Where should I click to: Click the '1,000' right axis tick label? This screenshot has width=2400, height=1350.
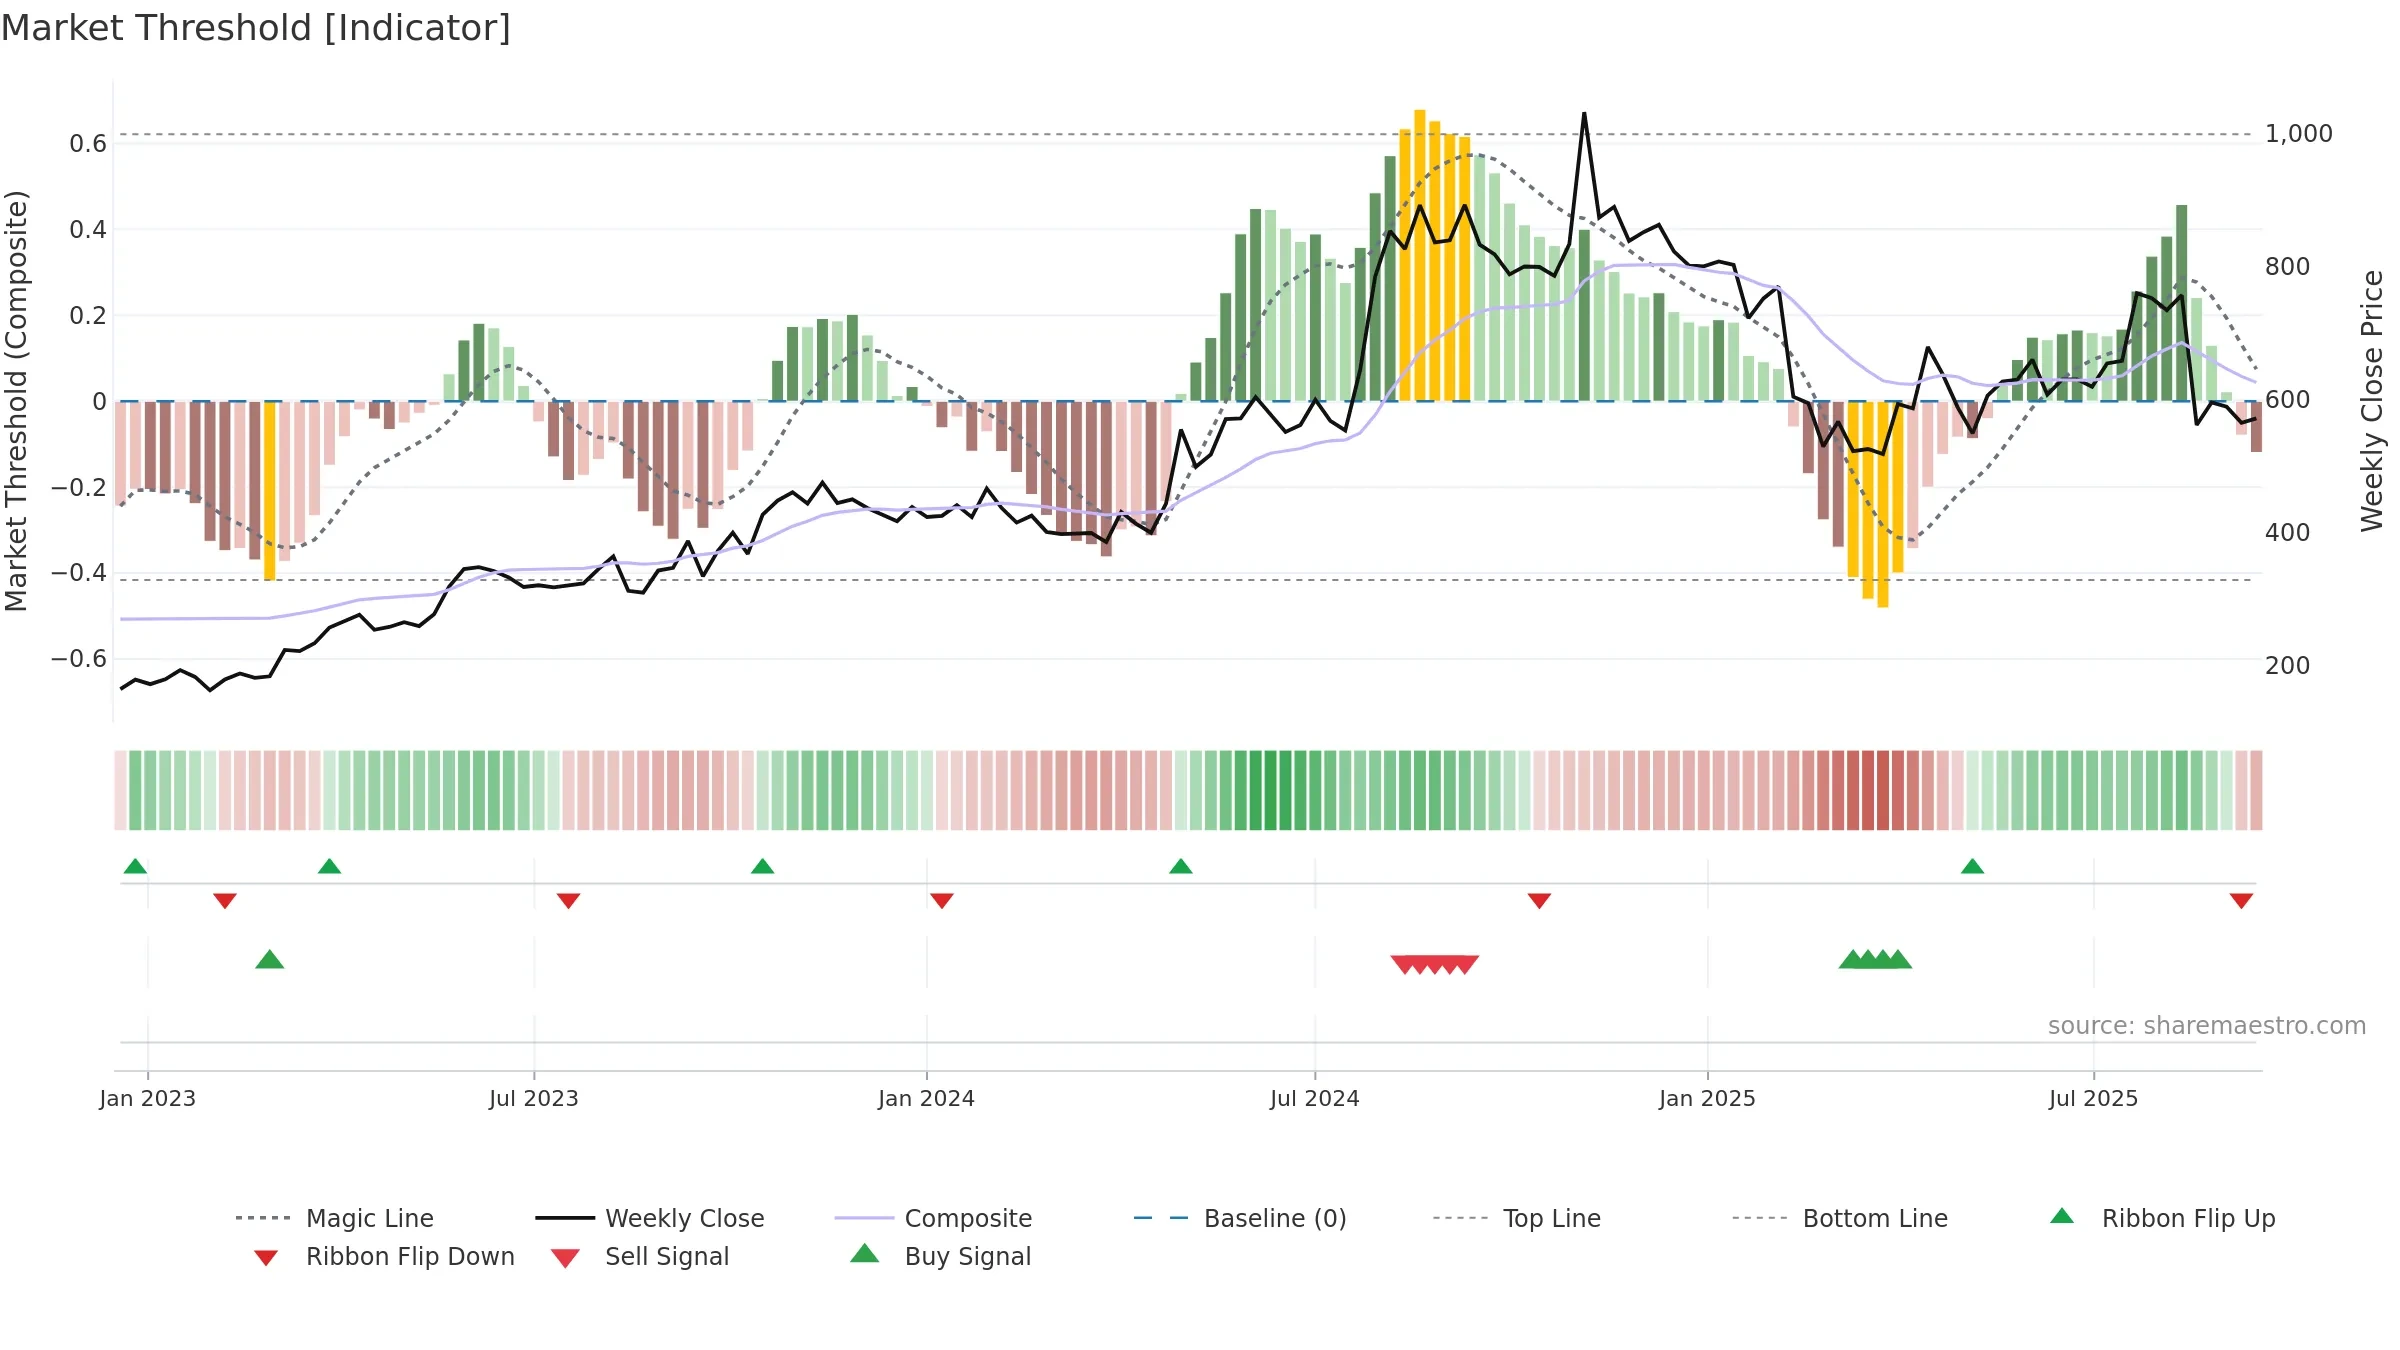[2299, 133]
